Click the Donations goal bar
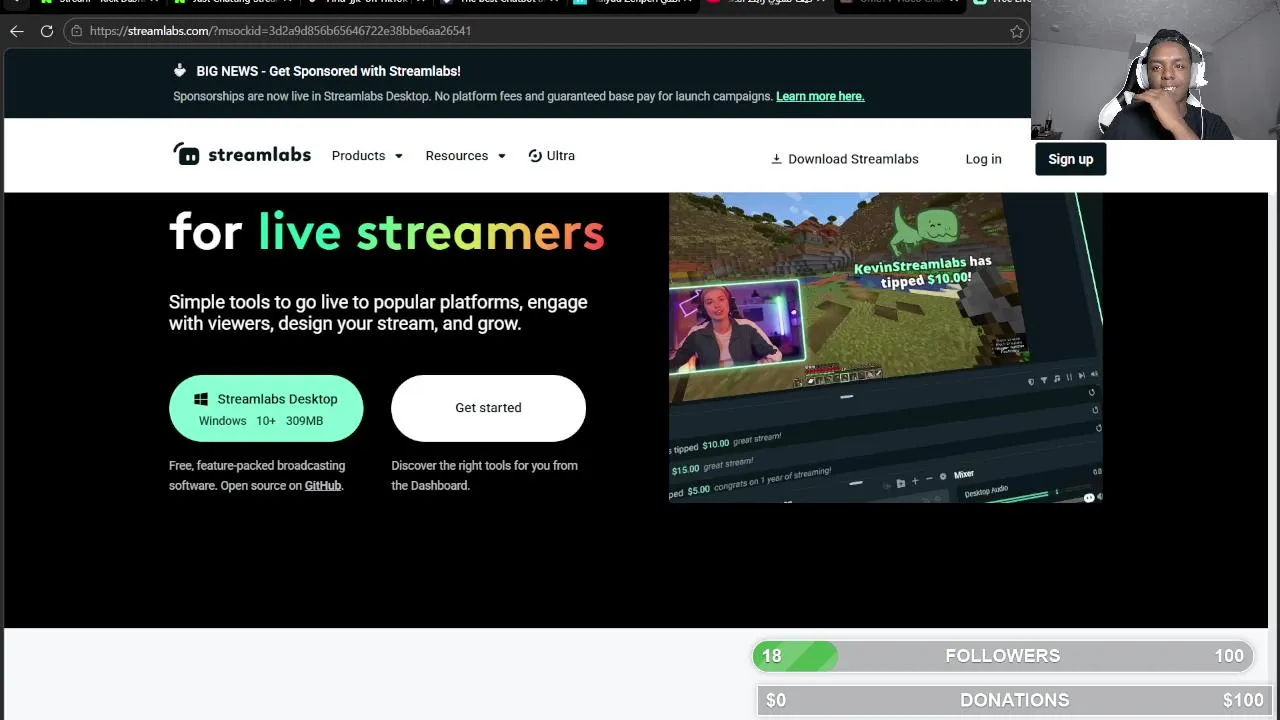Image resolution: width=1280 pixels, height=720 pixels. coord(1015,700)
